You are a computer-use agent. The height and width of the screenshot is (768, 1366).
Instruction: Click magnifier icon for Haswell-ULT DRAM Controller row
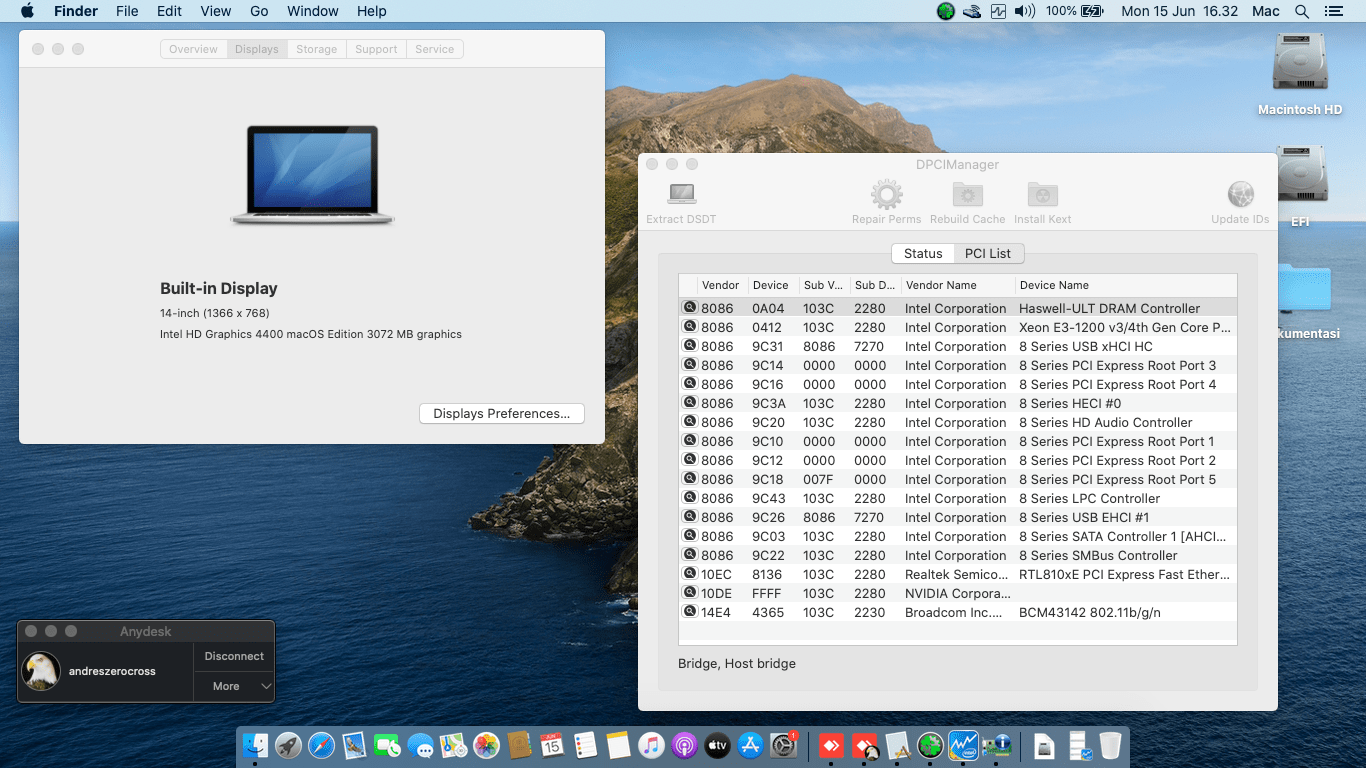690,308
